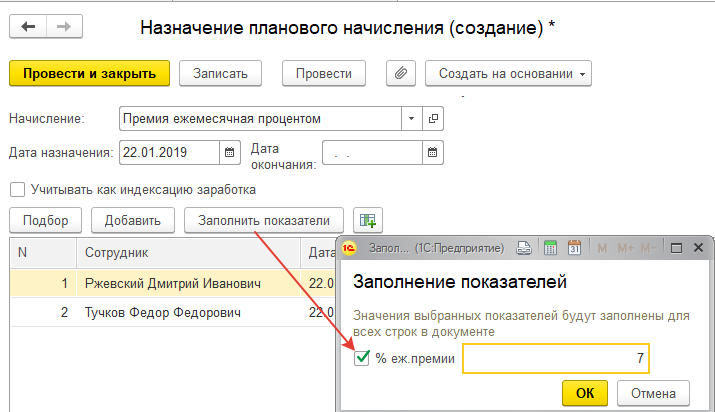Click Провести и закрыть button
The height and width of the screenshot is (412, 715).
coord(89,73)
